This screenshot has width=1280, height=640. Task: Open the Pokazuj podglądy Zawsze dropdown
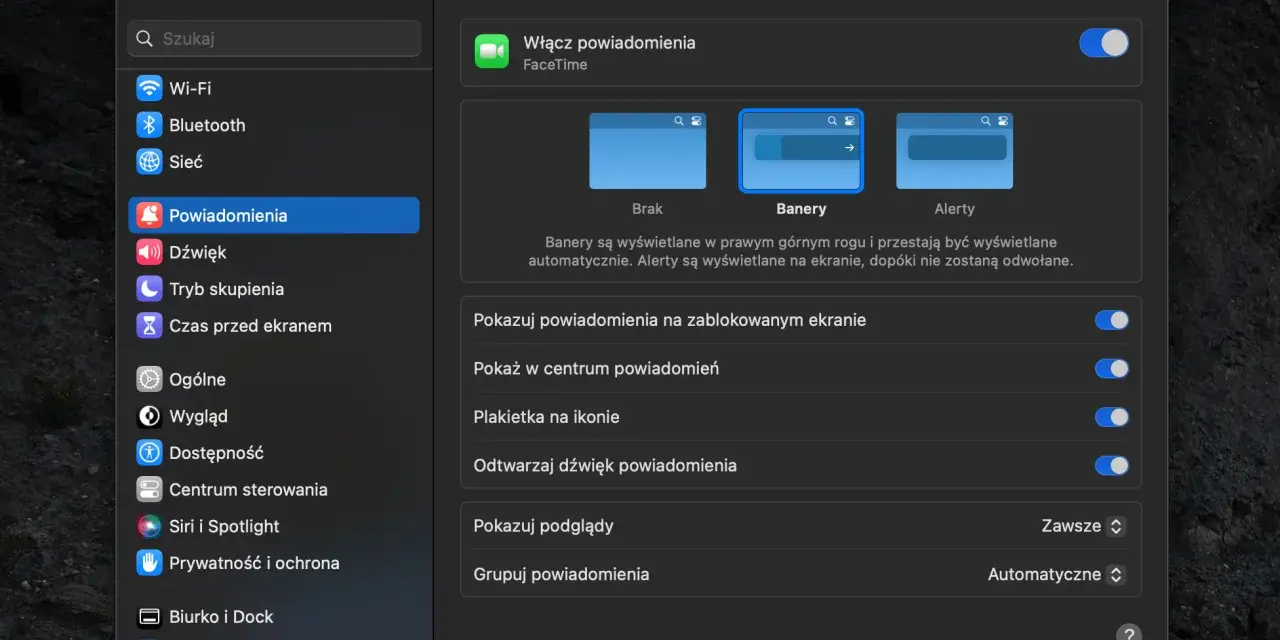pos(1083,526)
